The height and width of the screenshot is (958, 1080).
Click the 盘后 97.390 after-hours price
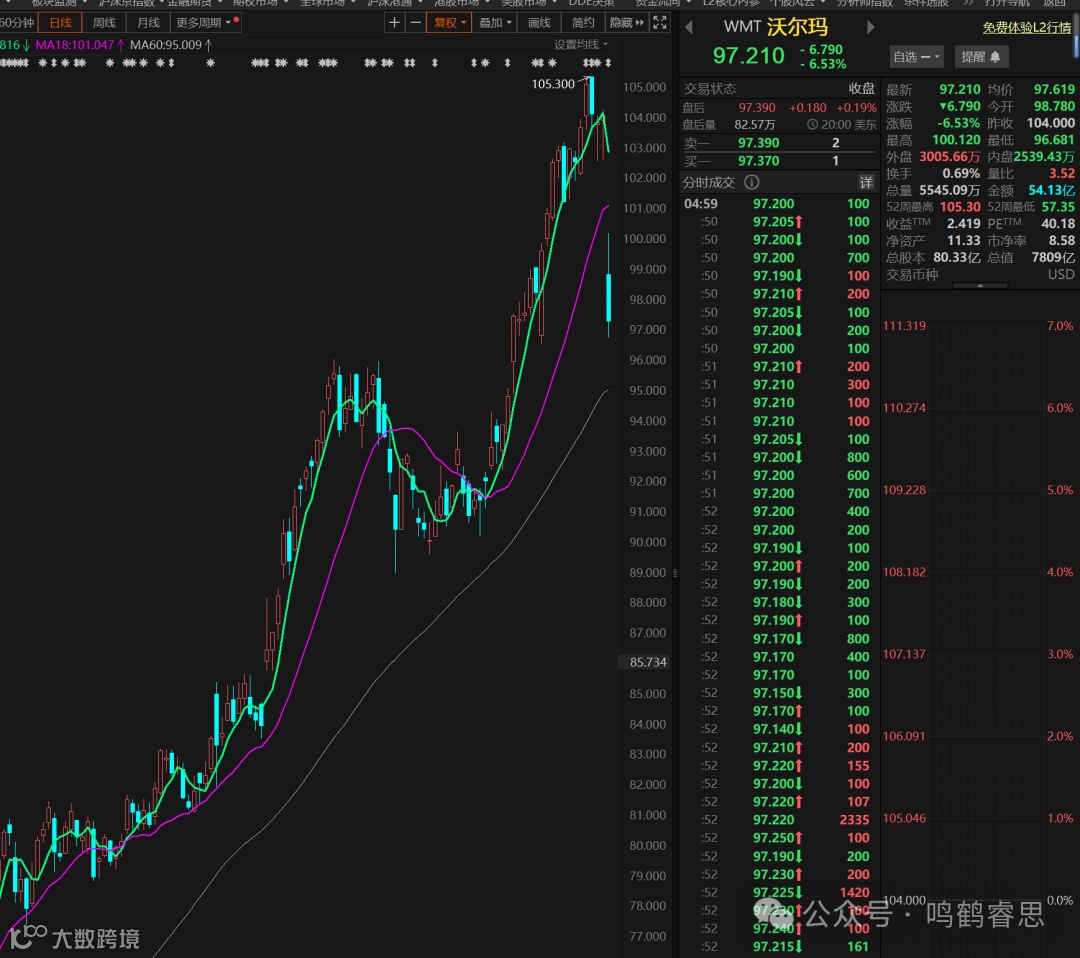pyautogui.click(x=757, y=107)
